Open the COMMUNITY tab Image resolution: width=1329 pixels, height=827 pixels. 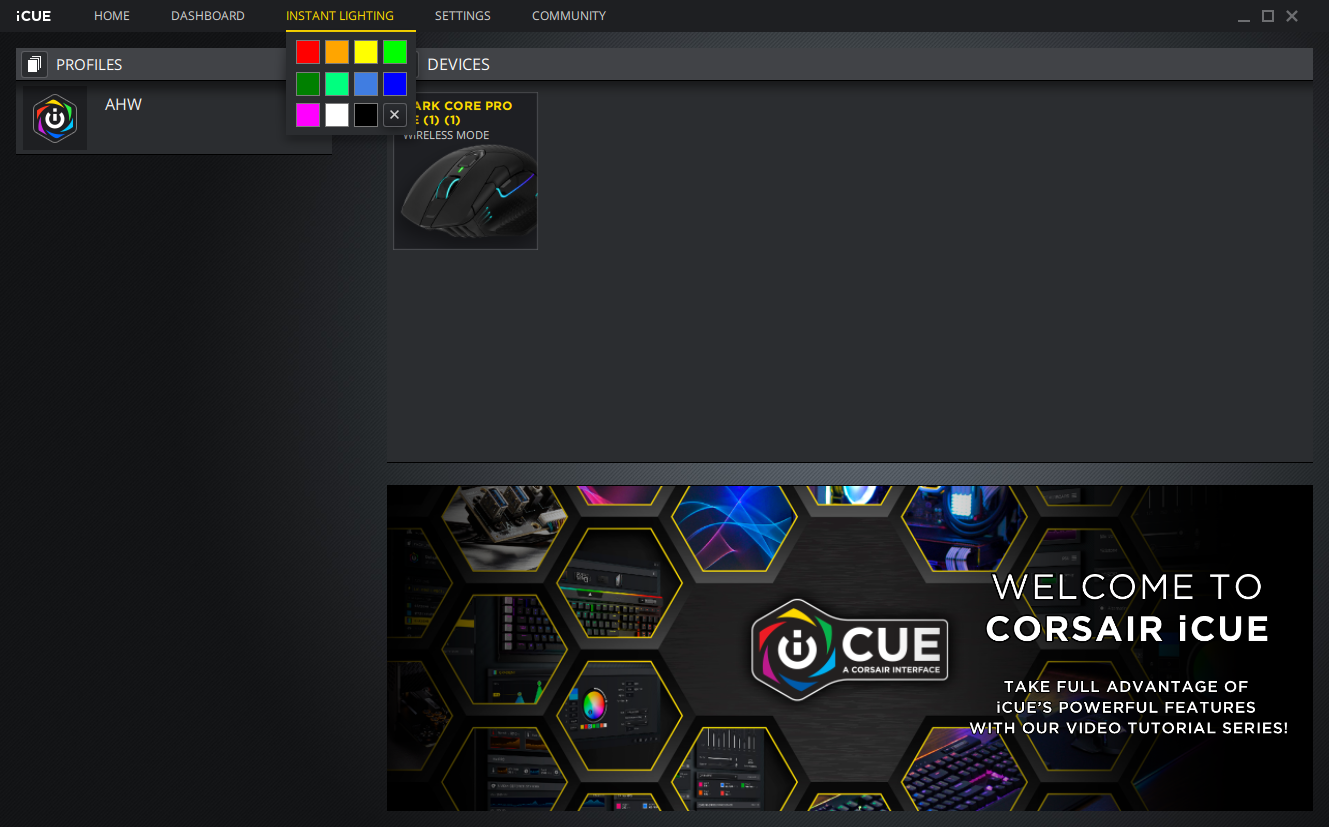click(569, 16)
